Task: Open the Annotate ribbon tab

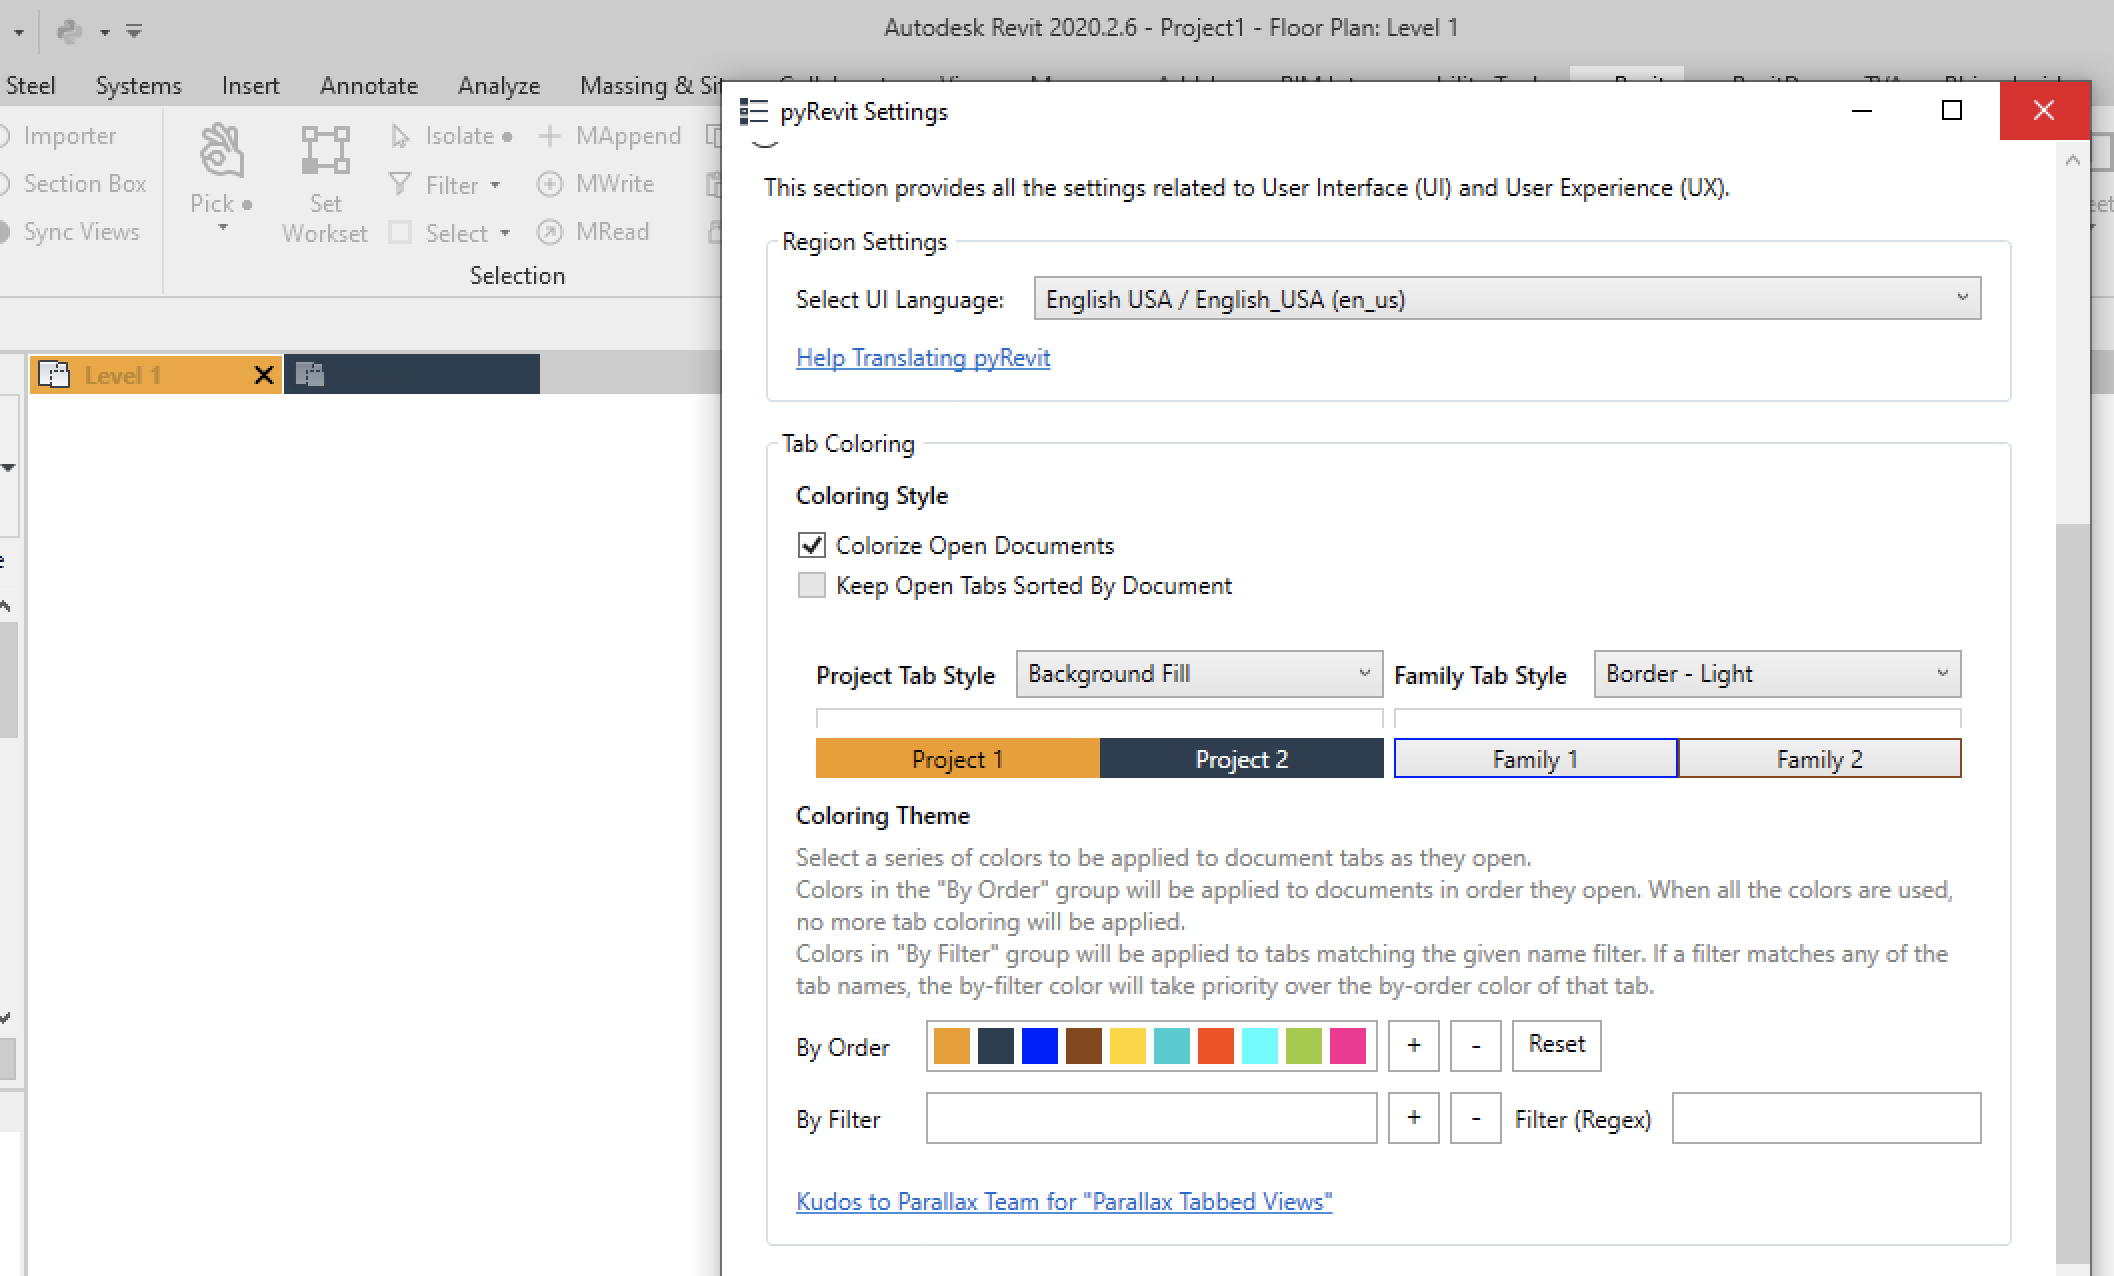Action: click(x=369, y=86)
